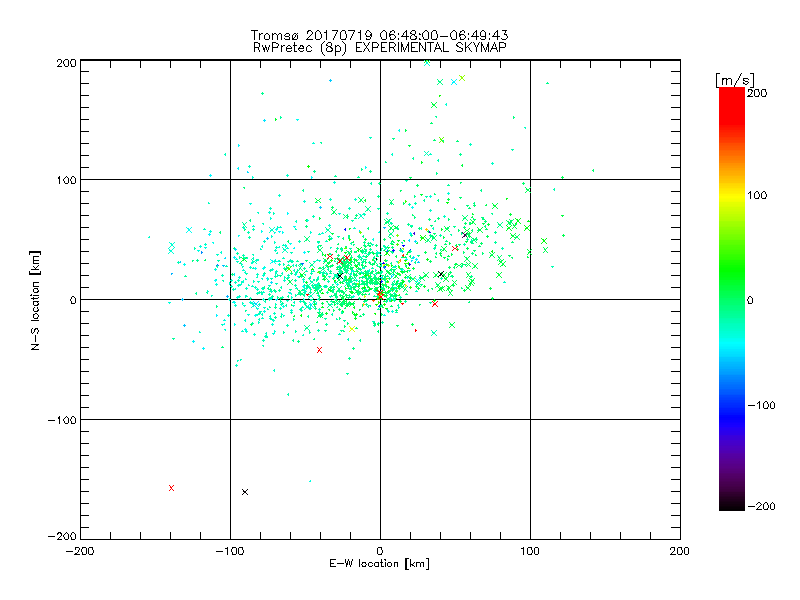Viewport: 800px width, 600px height.
Task: Click the colorbar tick label '200'
Action: tap(757, 93)
